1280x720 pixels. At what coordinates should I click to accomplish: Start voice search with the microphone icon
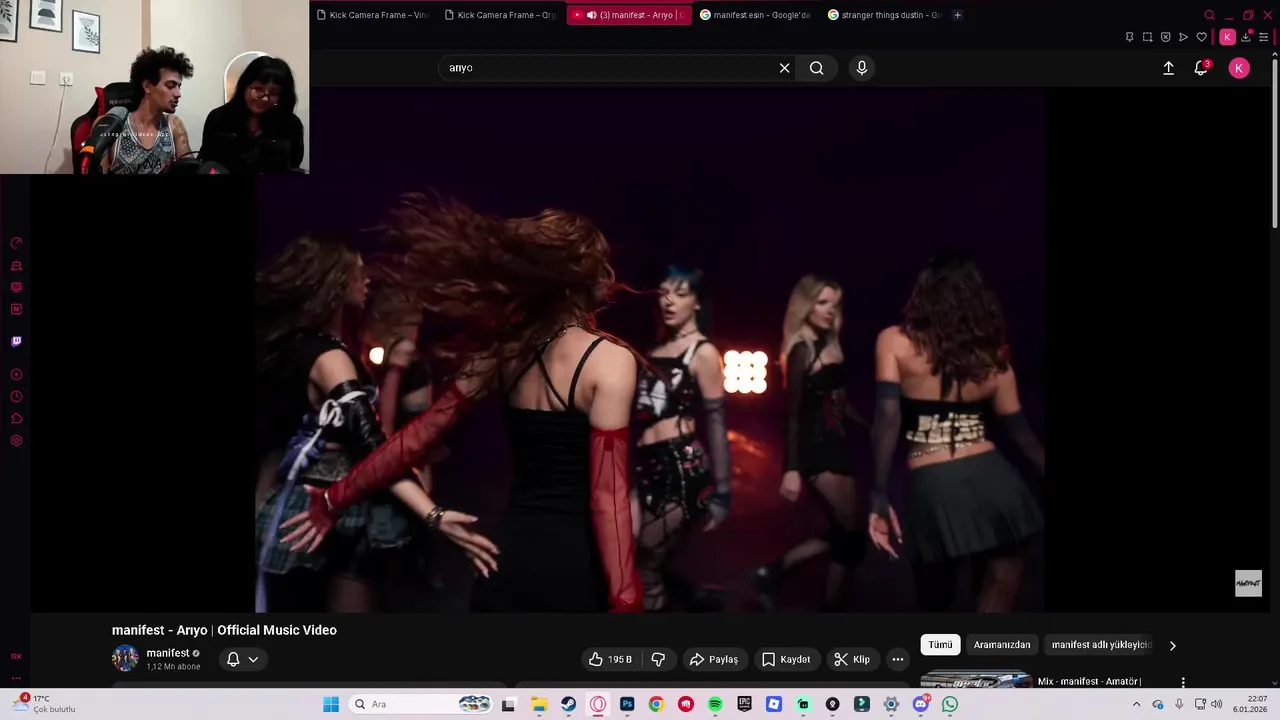862,68
